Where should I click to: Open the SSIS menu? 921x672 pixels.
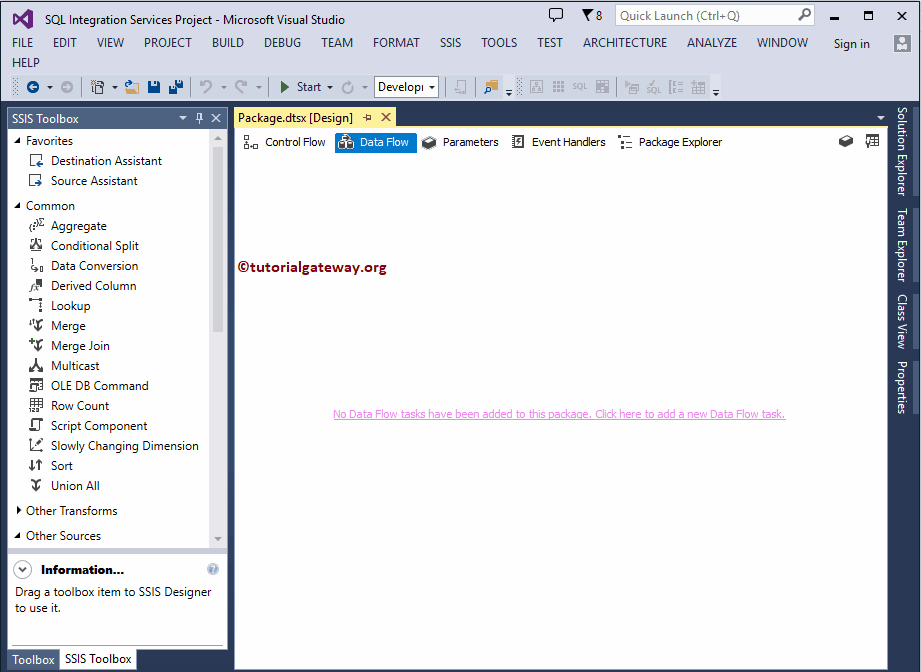click(450, 42)
